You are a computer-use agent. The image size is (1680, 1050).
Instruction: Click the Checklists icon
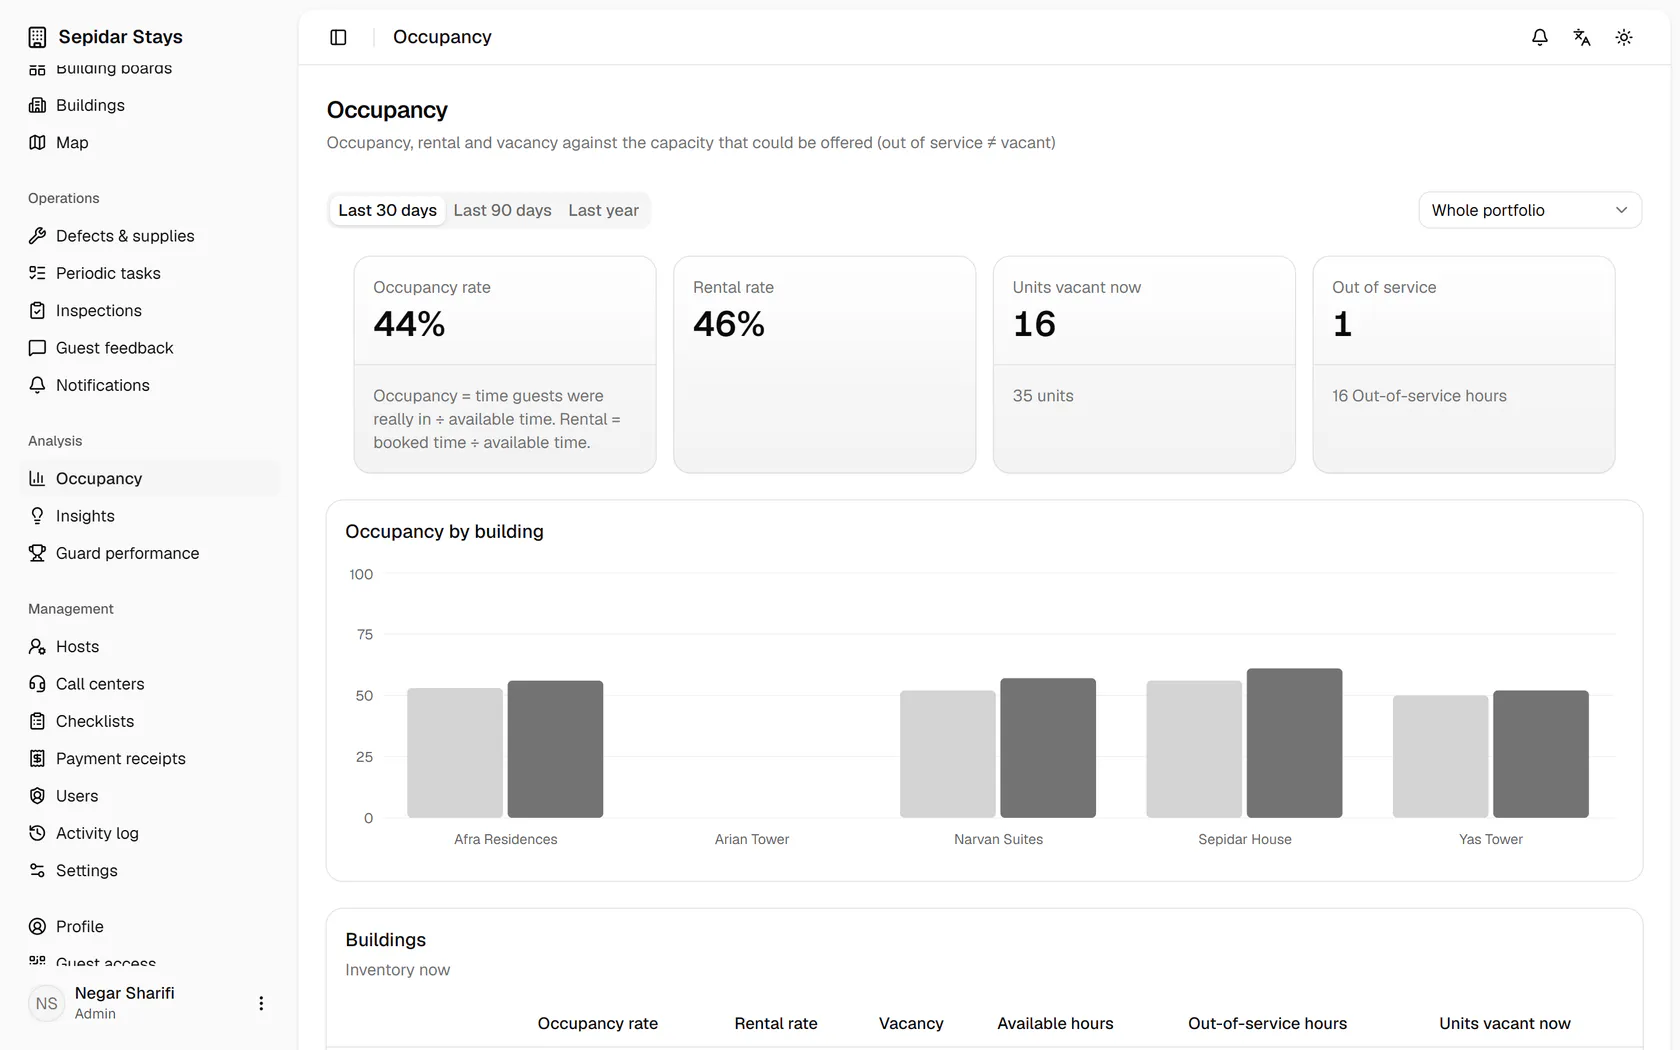coord(37,721)
